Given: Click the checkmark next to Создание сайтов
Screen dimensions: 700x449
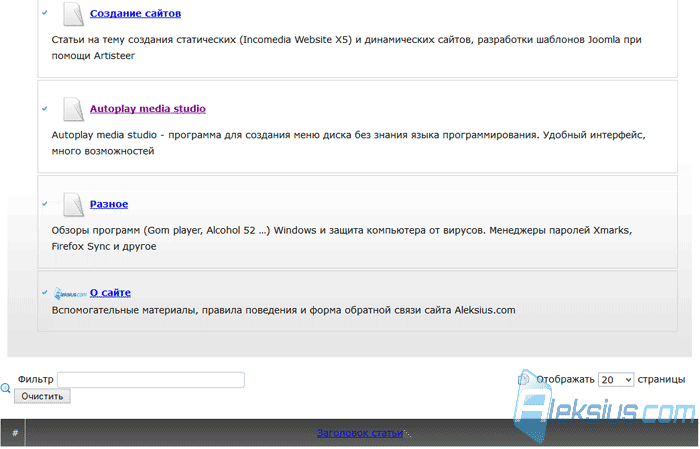Looking at the screenshot, I should 45,12.
